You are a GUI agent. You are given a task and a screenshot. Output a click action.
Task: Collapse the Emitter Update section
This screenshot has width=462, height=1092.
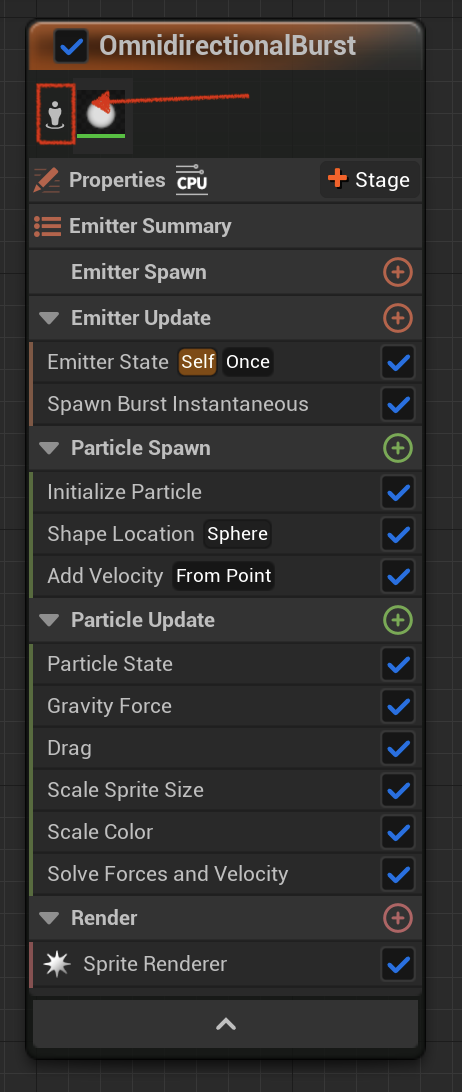pos(49,318)
